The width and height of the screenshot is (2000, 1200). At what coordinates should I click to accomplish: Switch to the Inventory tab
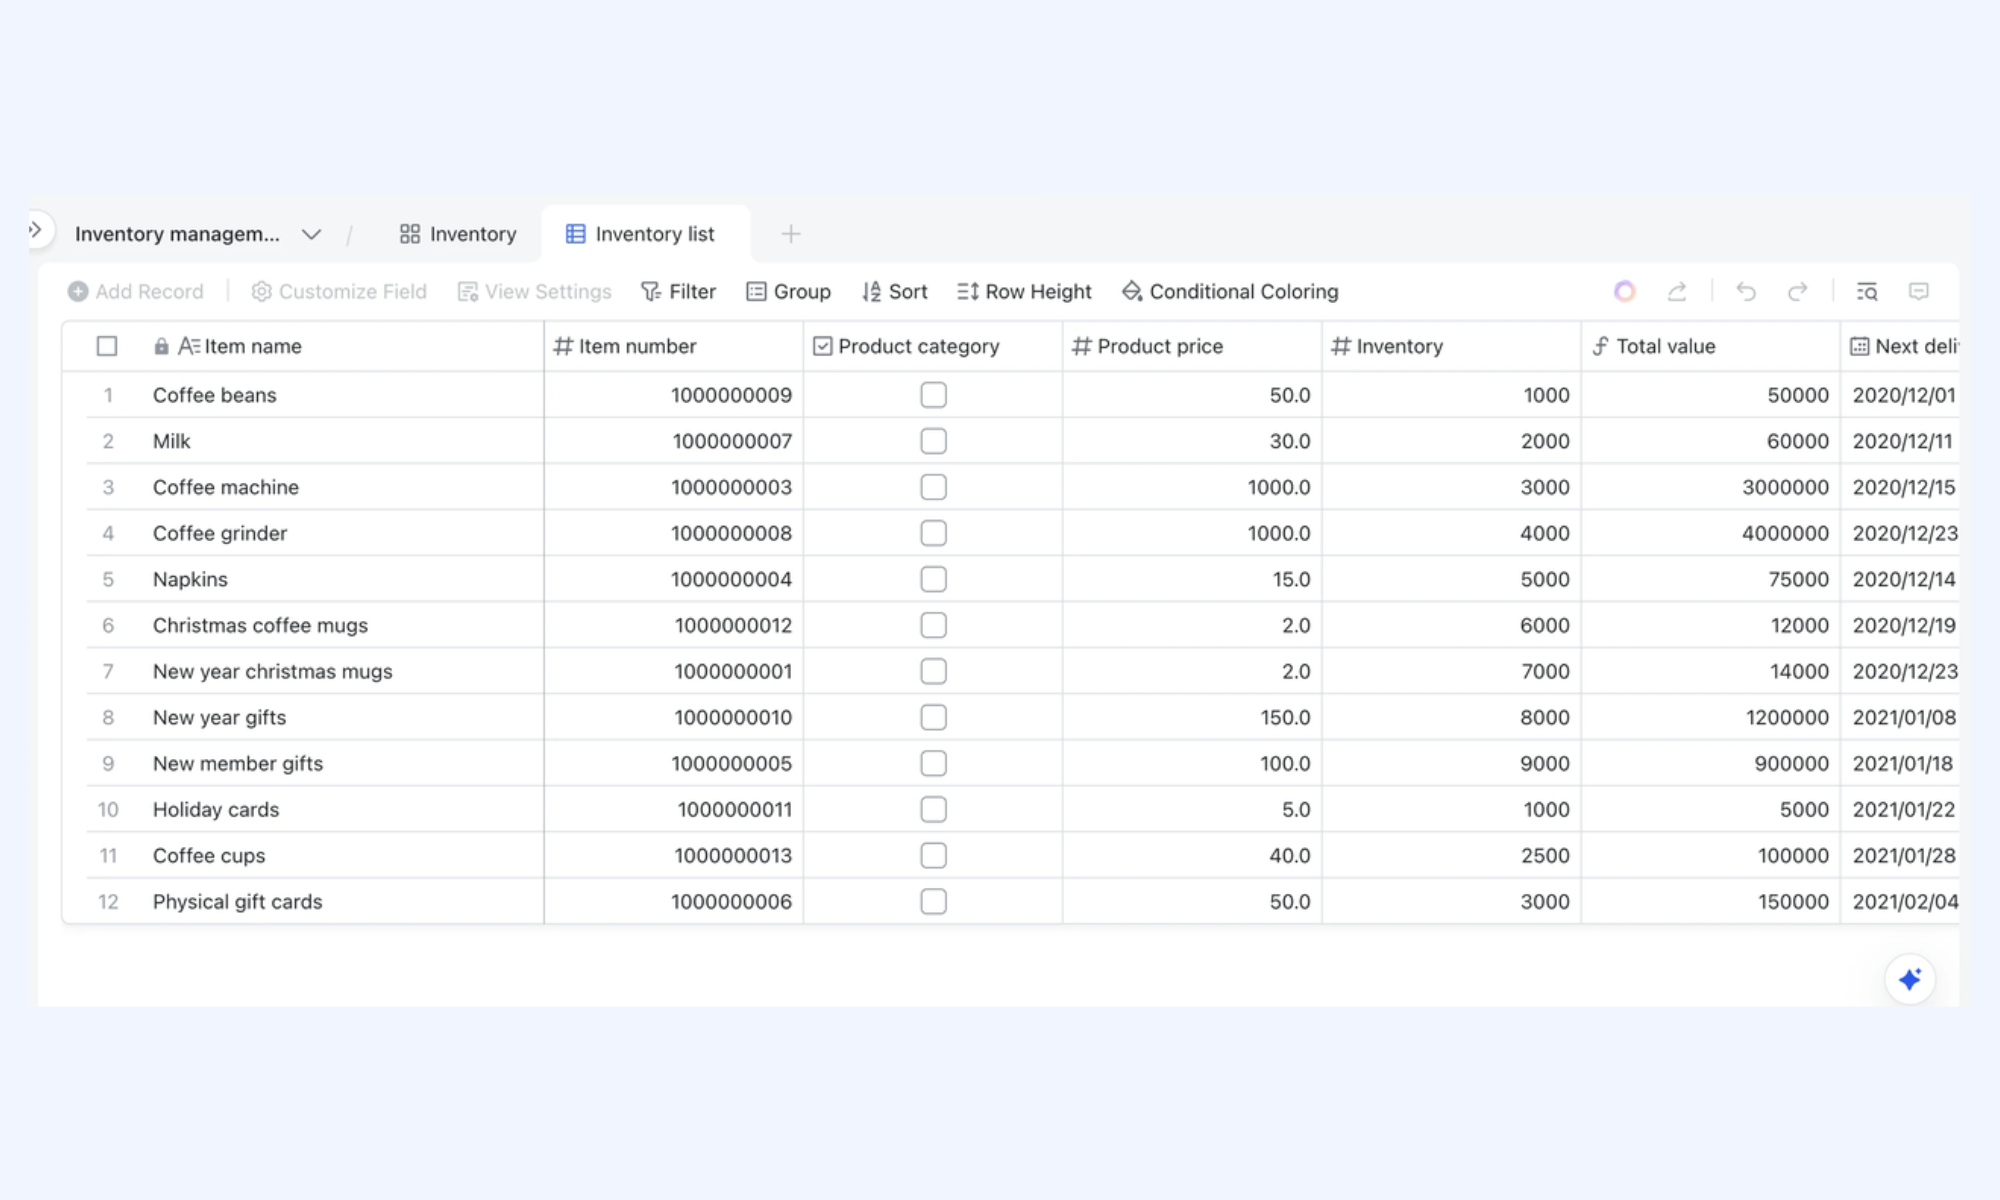point(458,234)
